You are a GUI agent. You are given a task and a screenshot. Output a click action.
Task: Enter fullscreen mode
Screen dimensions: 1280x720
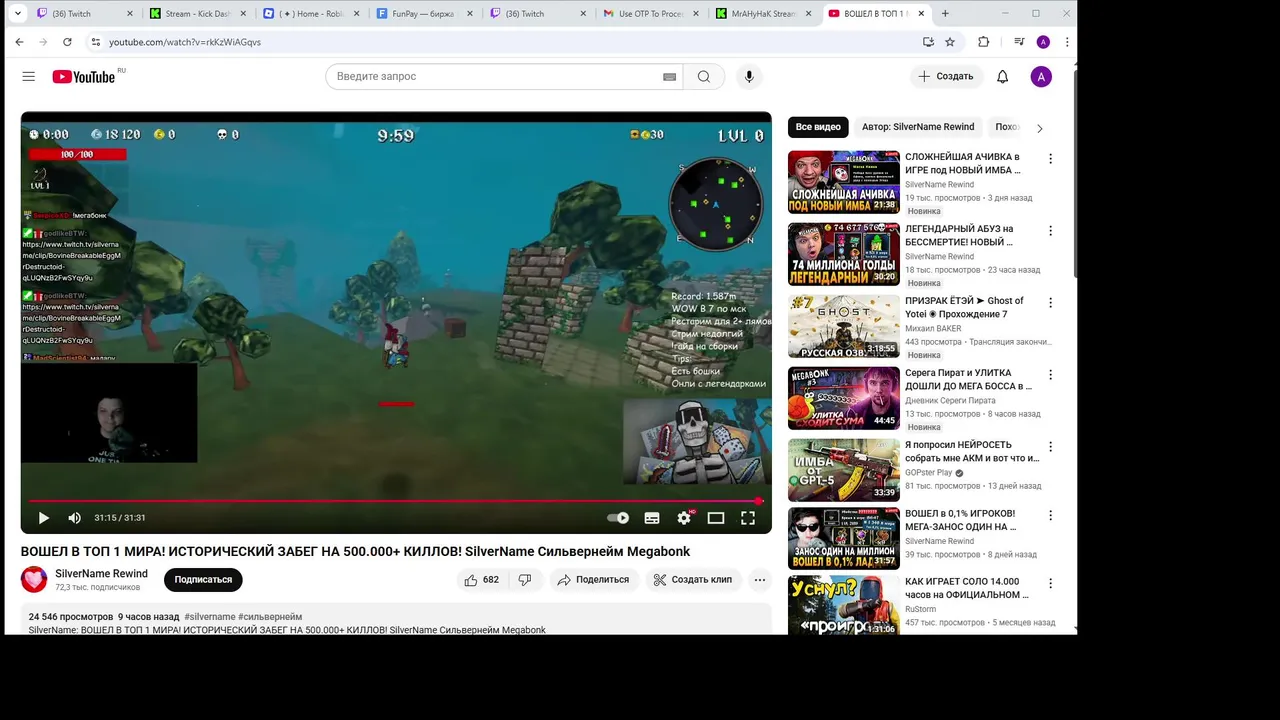(x=747, y=518)
